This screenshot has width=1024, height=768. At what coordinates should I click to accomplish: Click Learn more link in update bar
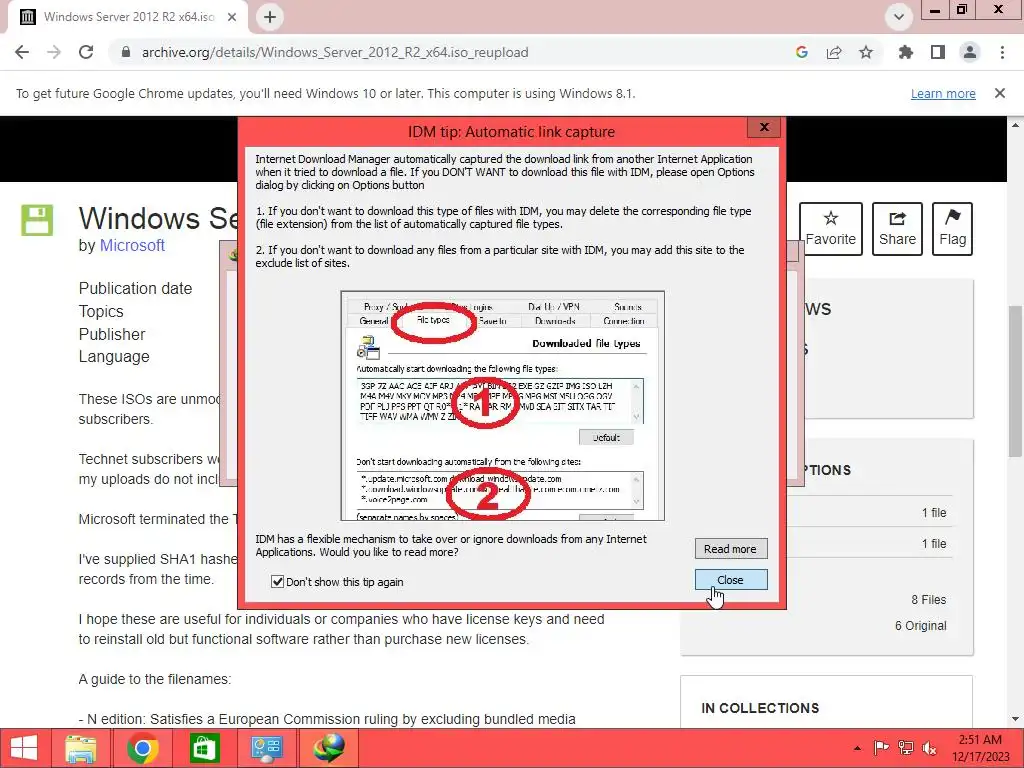943,93
